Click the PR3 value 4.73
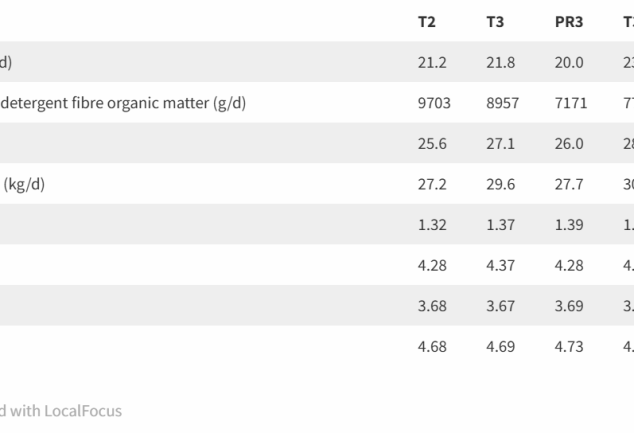This screenshot has width=634, height=433. pyautogui.click(x=569, y=347)
